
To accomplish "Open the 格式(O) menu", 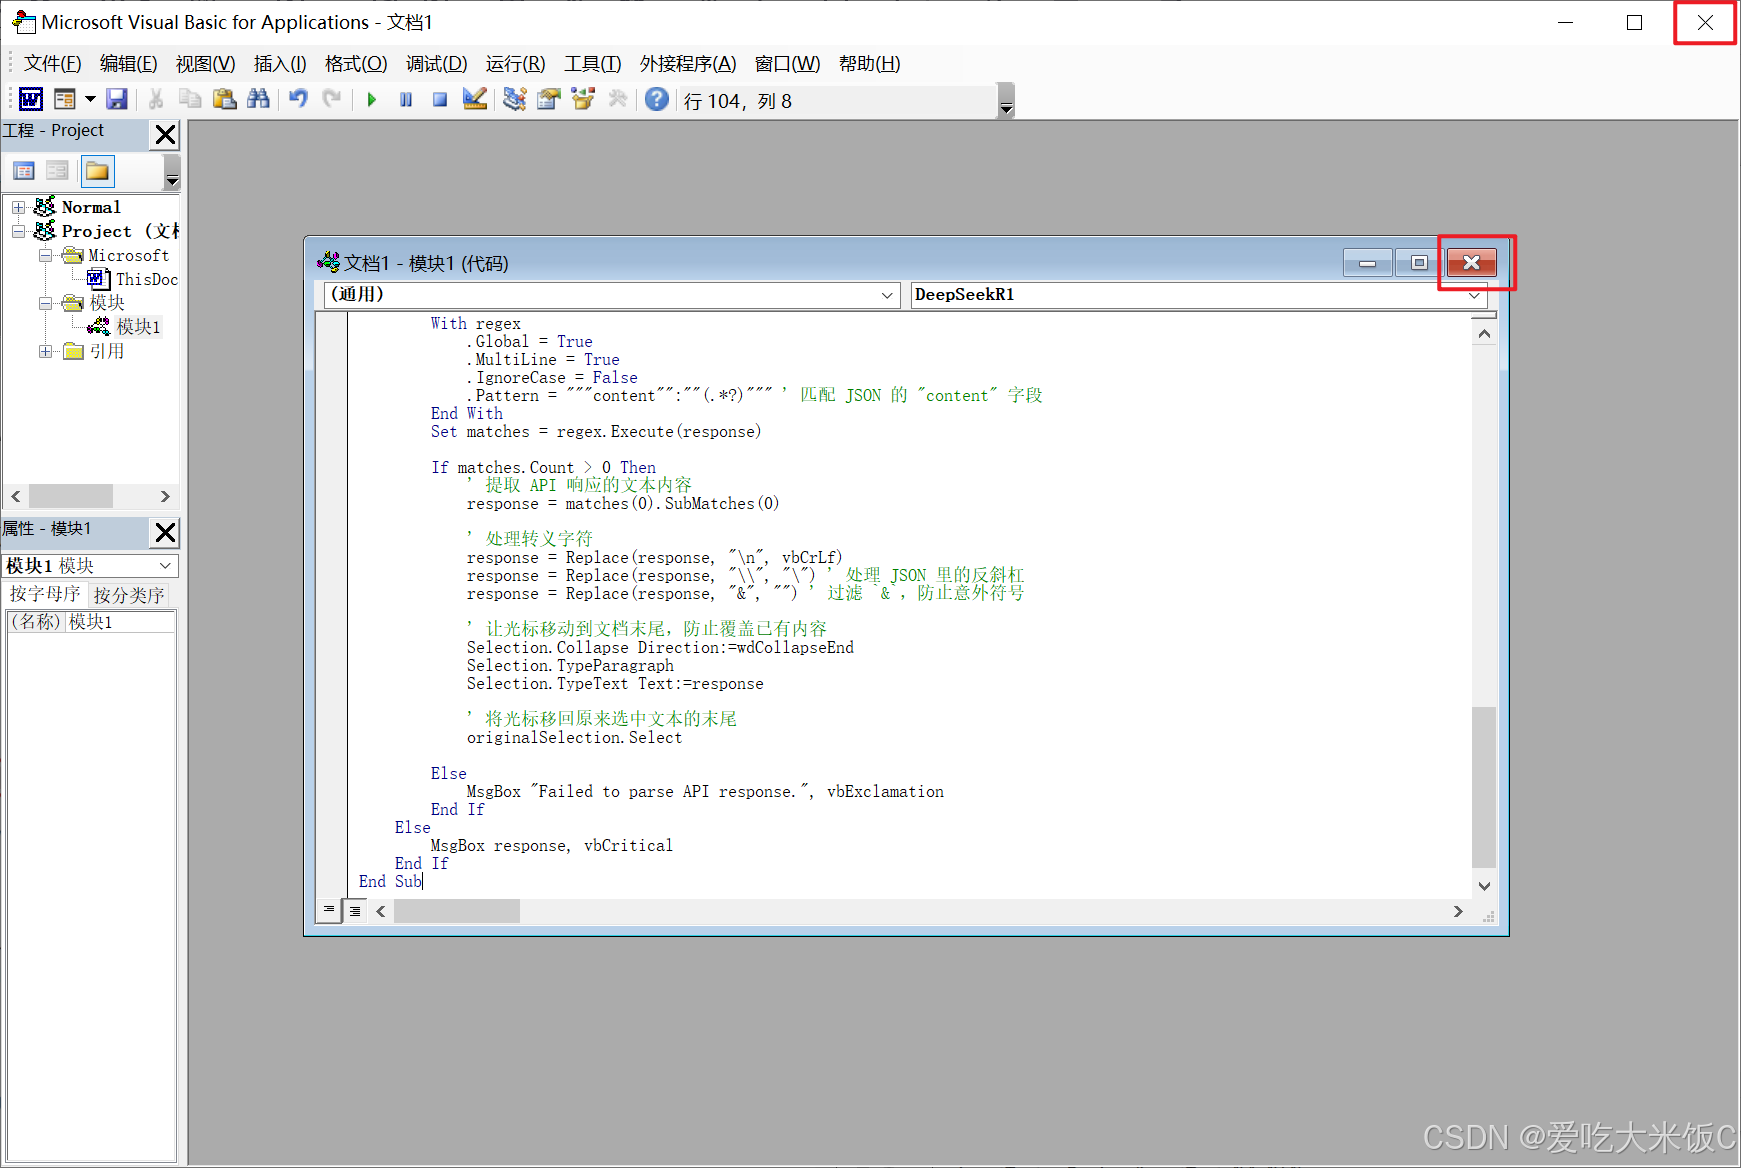I will [356, 64].
